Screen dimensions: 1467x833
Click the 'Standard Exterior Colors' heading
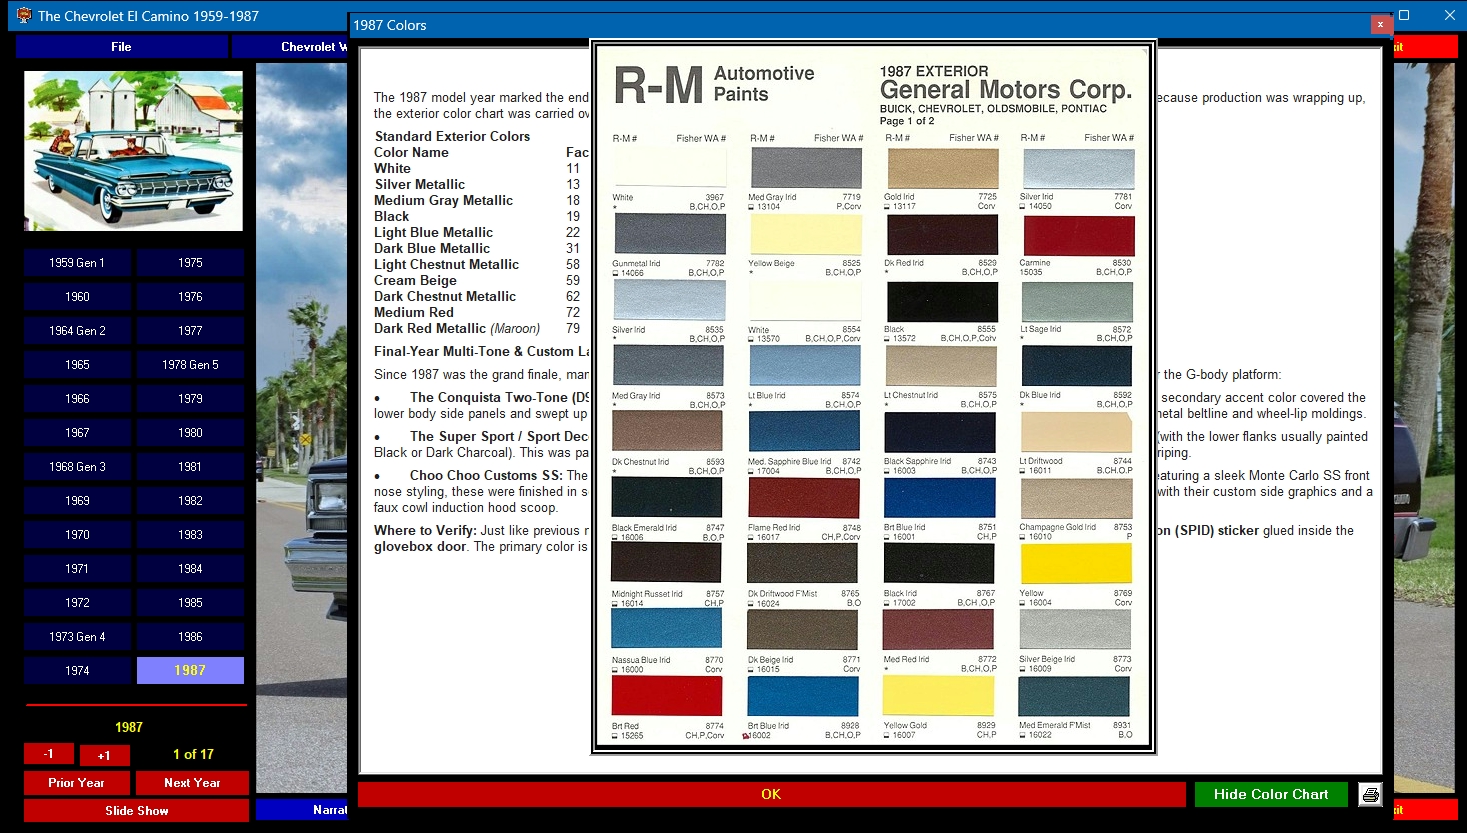tap(452, 136)
